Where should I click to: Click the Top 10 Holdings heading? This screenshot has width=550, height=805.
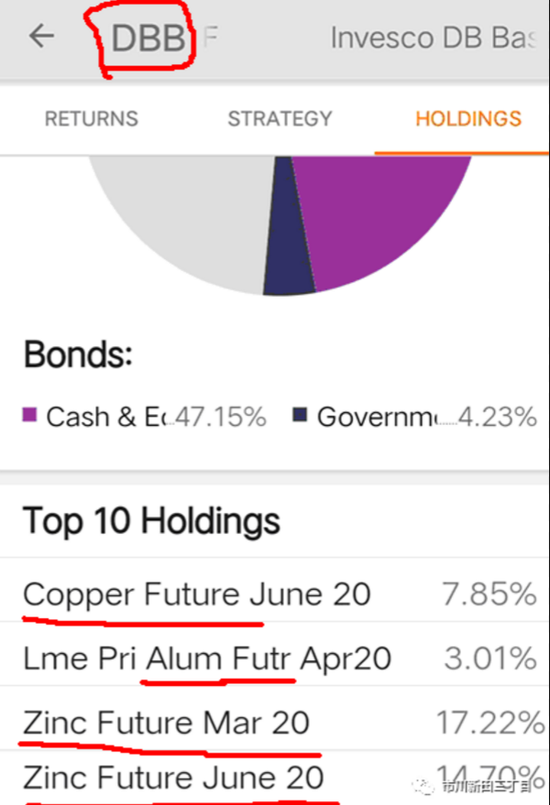point(151,522)
